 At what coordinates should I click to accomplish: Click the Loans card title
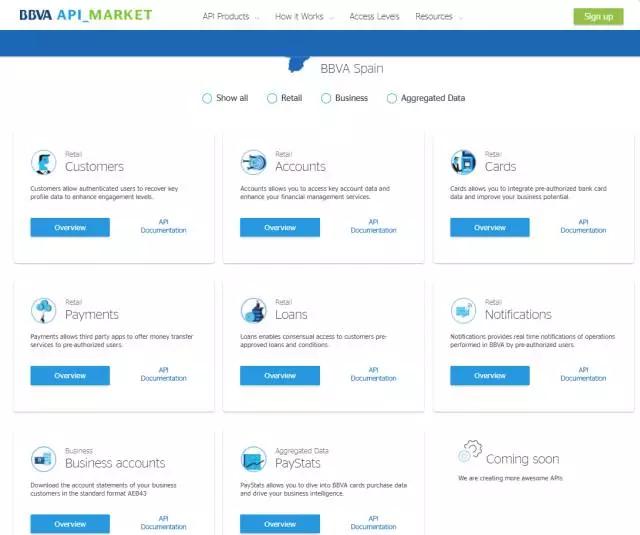click(291, 315)
